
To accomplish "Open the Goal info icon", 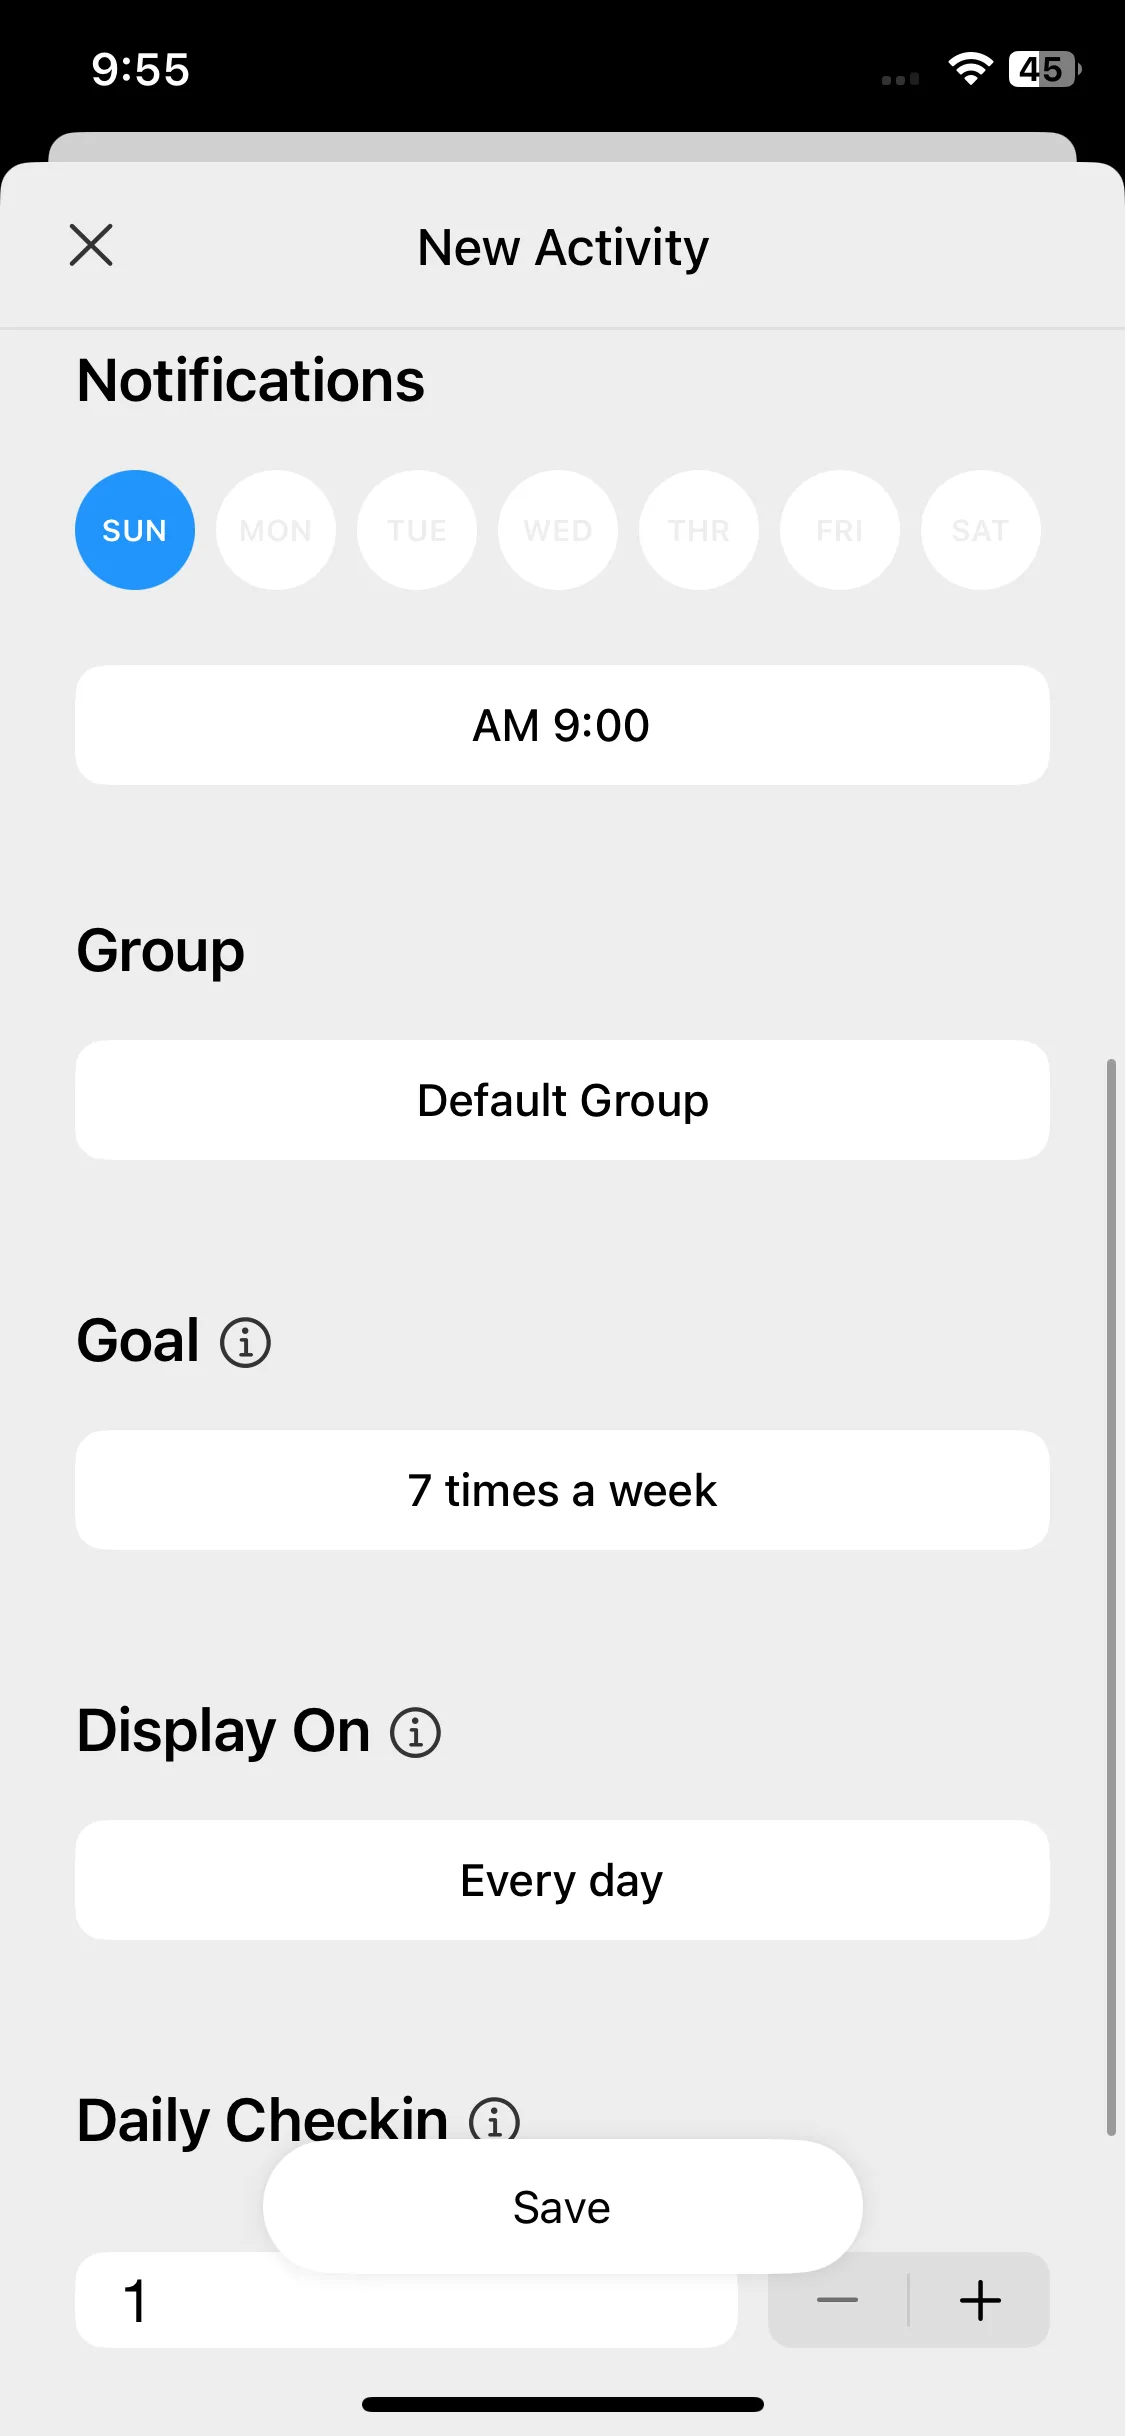I will tap(245, 1342).
